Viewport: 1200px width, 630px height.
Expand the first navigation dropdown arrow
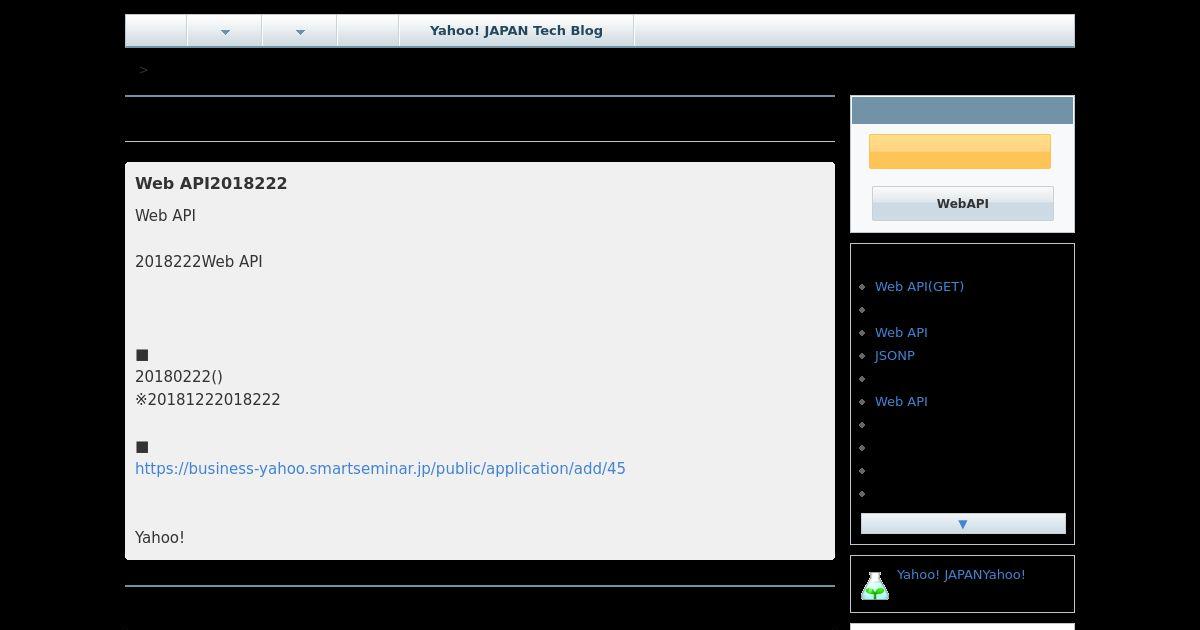point(225,32)
